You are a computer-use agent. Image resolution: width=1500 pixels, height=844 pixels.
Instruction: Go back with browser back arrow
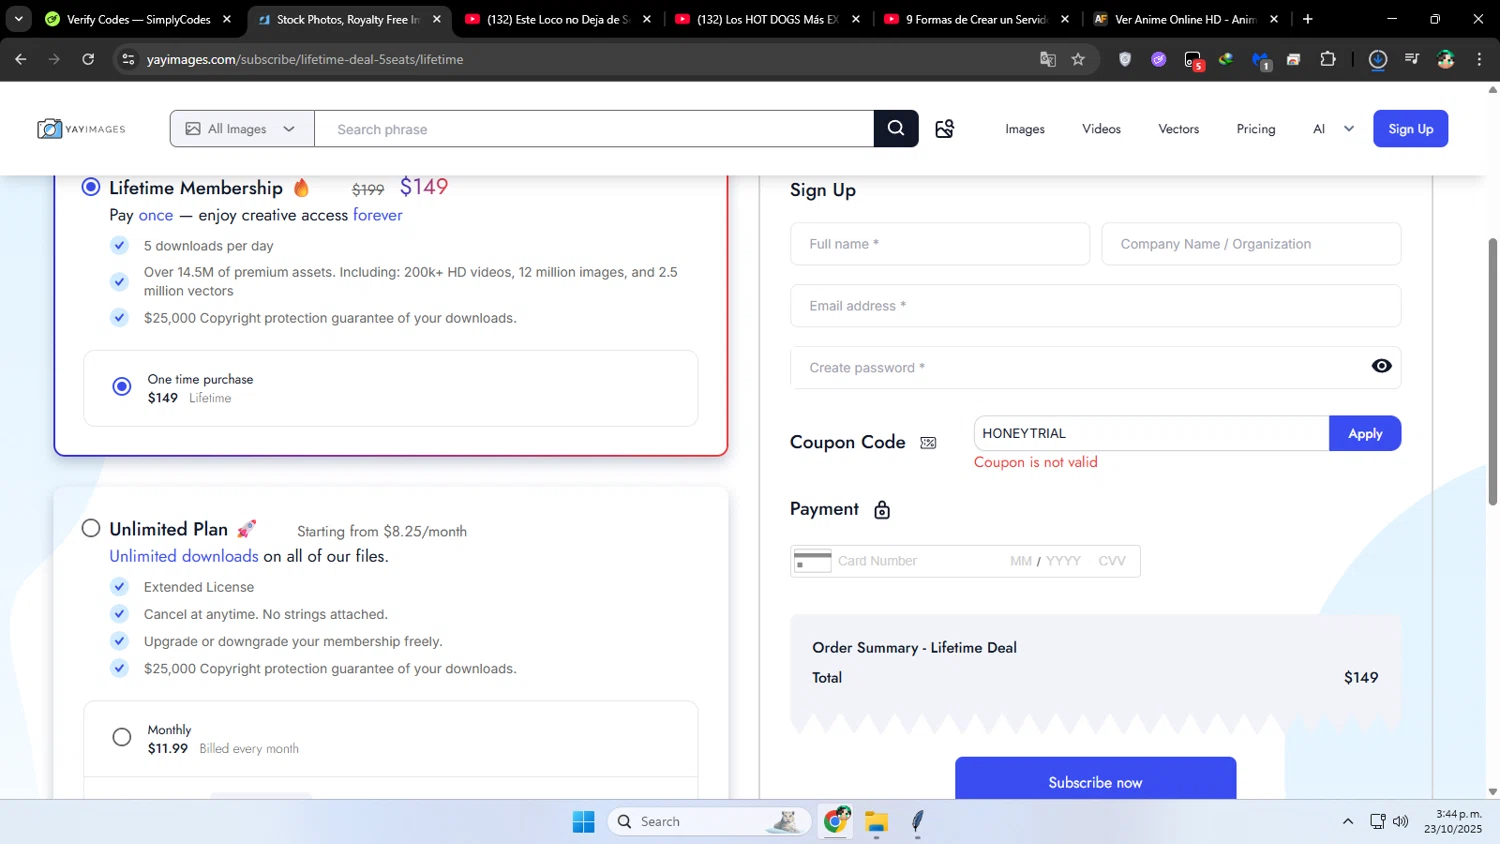[x=21, y=59]
